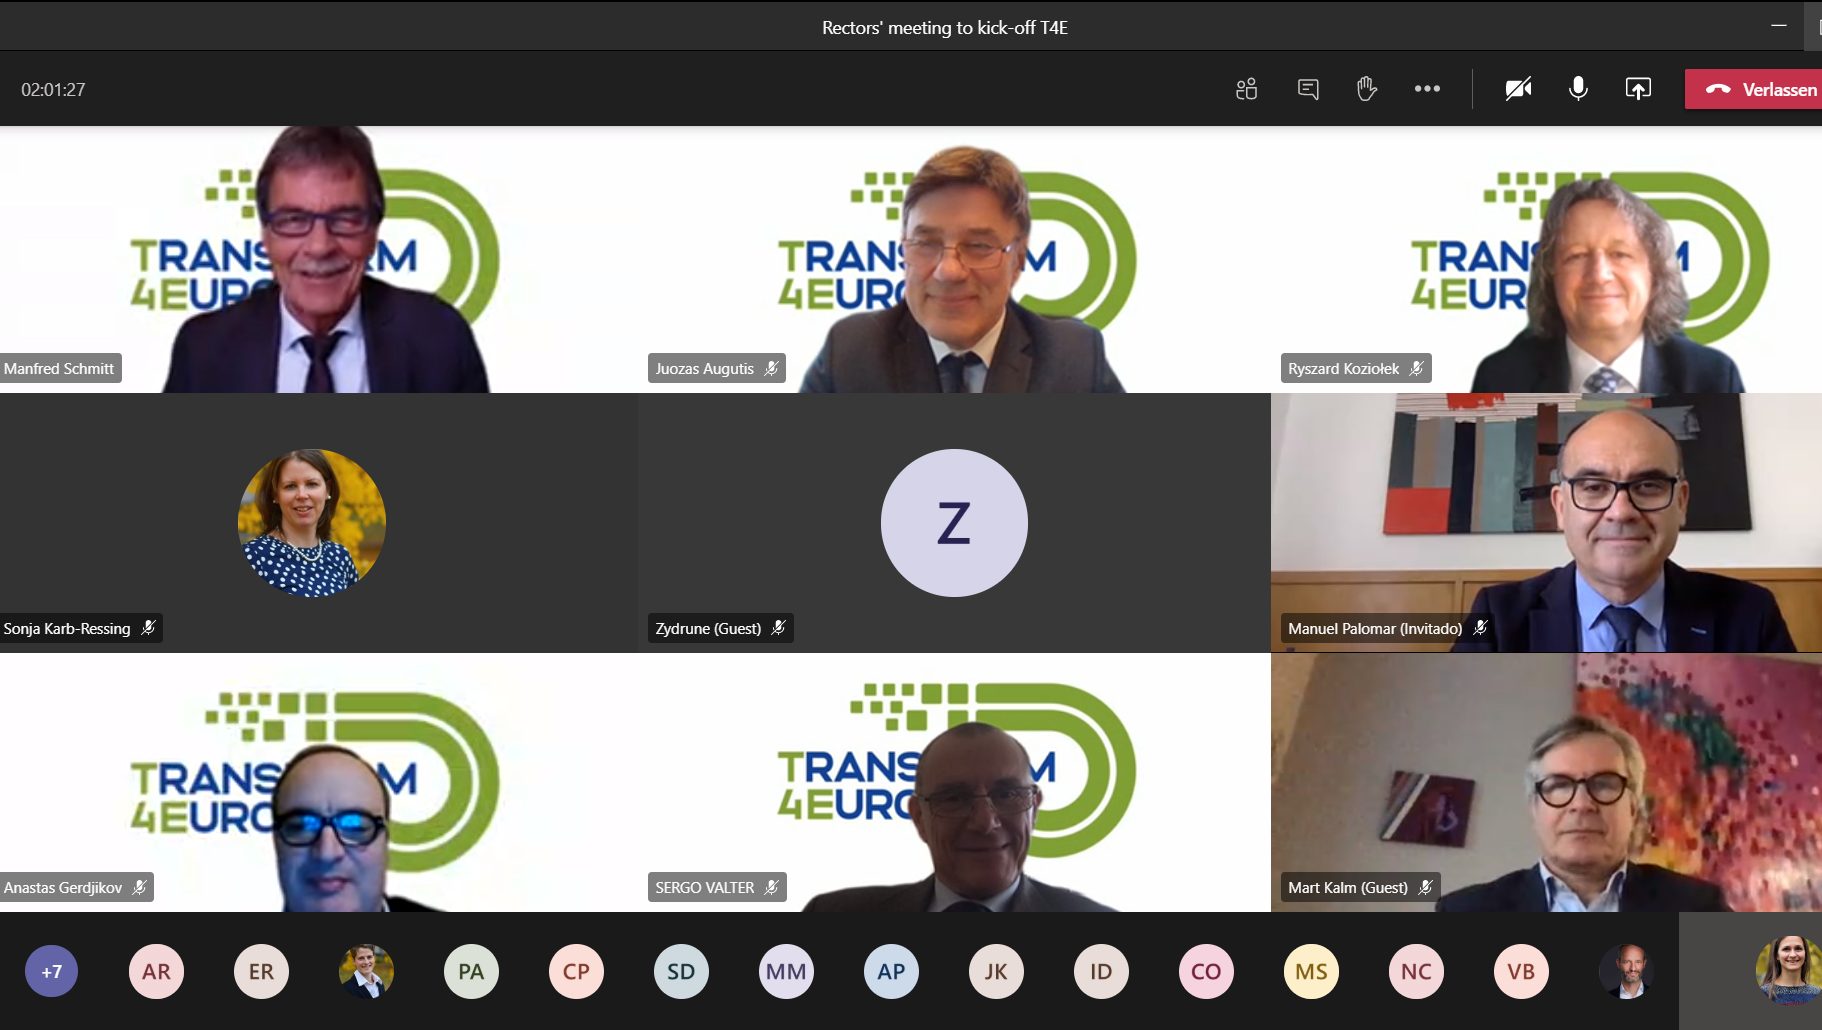Raise your hand in the meeting
1822x1030 pixels.
point(1367,89)
